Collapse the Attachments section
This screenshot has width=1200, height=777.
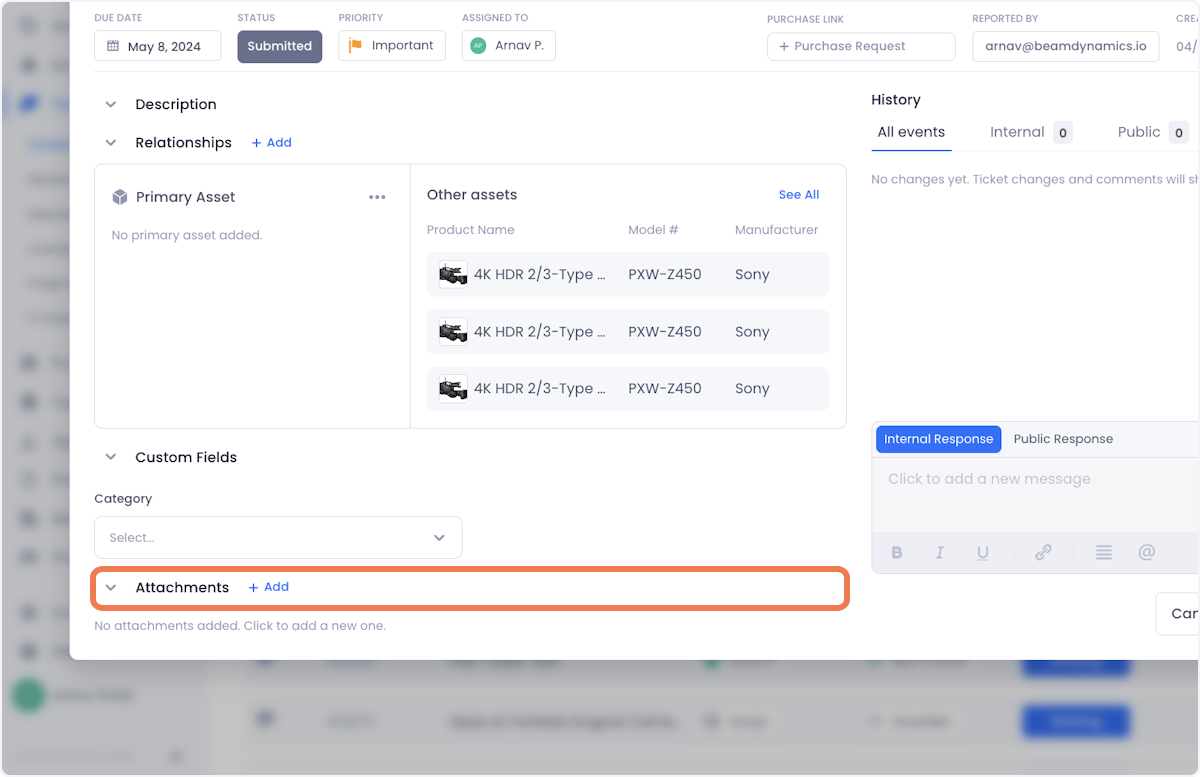(x=111, y=588)
